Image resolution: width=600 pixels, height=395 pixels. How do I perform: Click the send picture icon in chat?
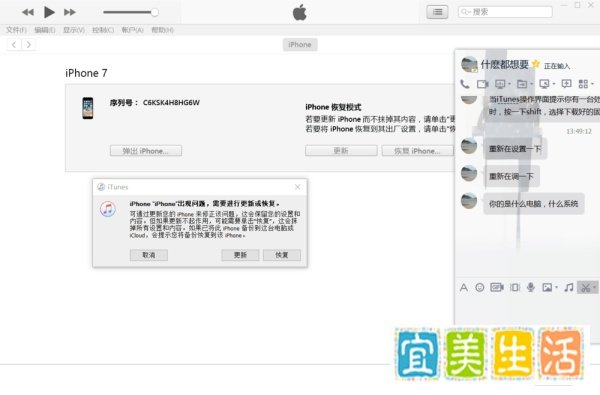click(547, 287)
